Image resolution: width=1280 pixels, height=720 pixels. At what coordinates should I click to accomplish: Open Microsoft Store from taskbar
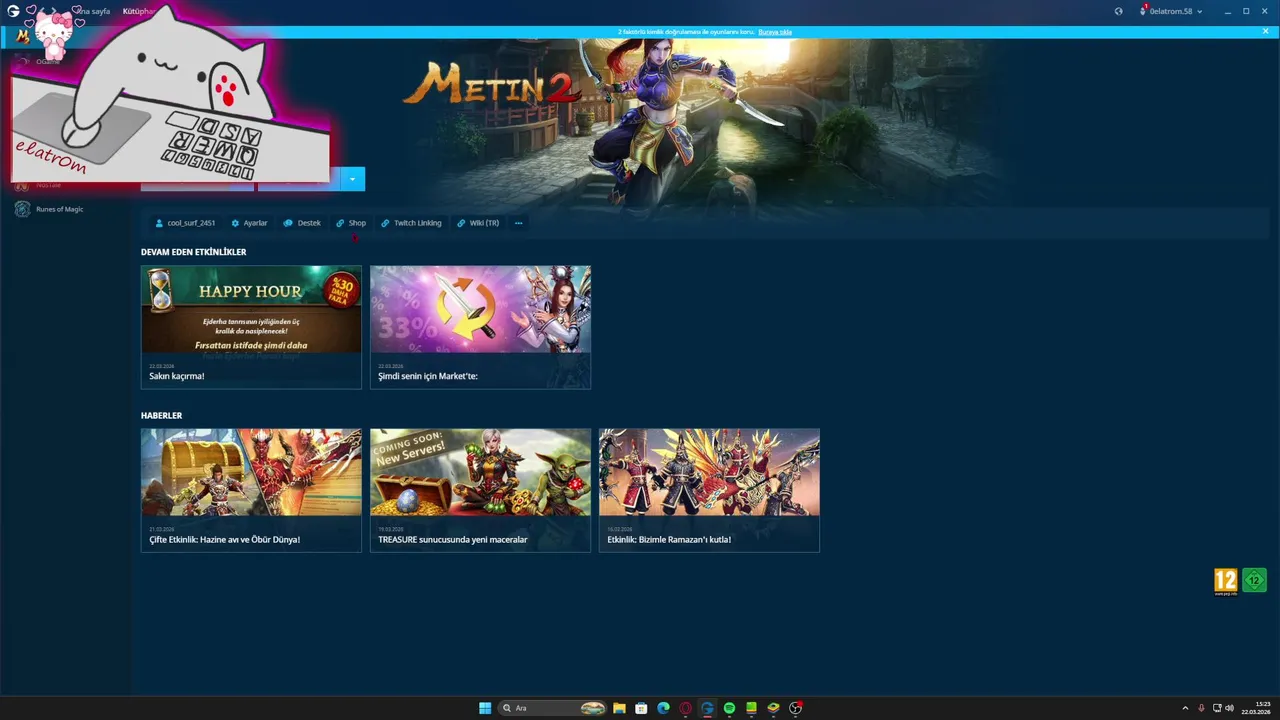click(641, 708)
